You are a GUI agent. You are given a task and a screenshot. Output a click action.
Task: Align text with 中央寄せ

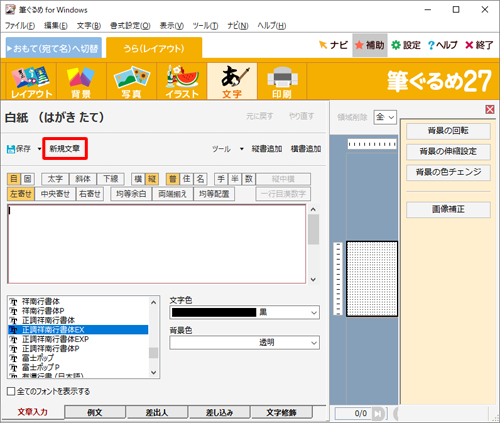pos(55,194)
